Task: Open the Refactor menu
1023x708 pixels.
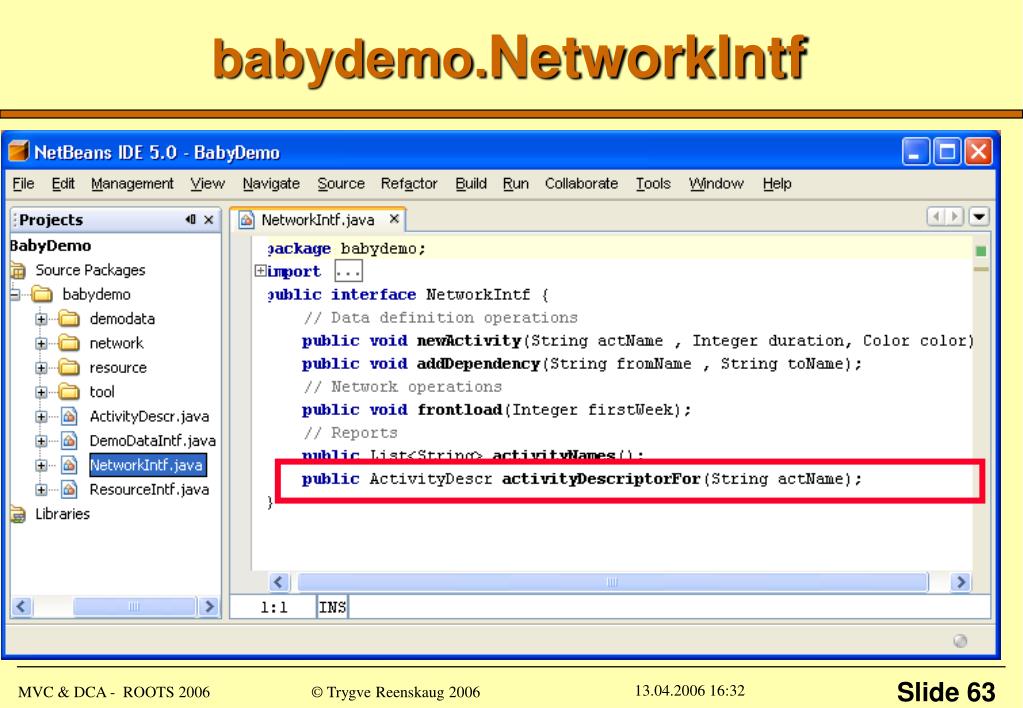Action: (x=409, y=184)
